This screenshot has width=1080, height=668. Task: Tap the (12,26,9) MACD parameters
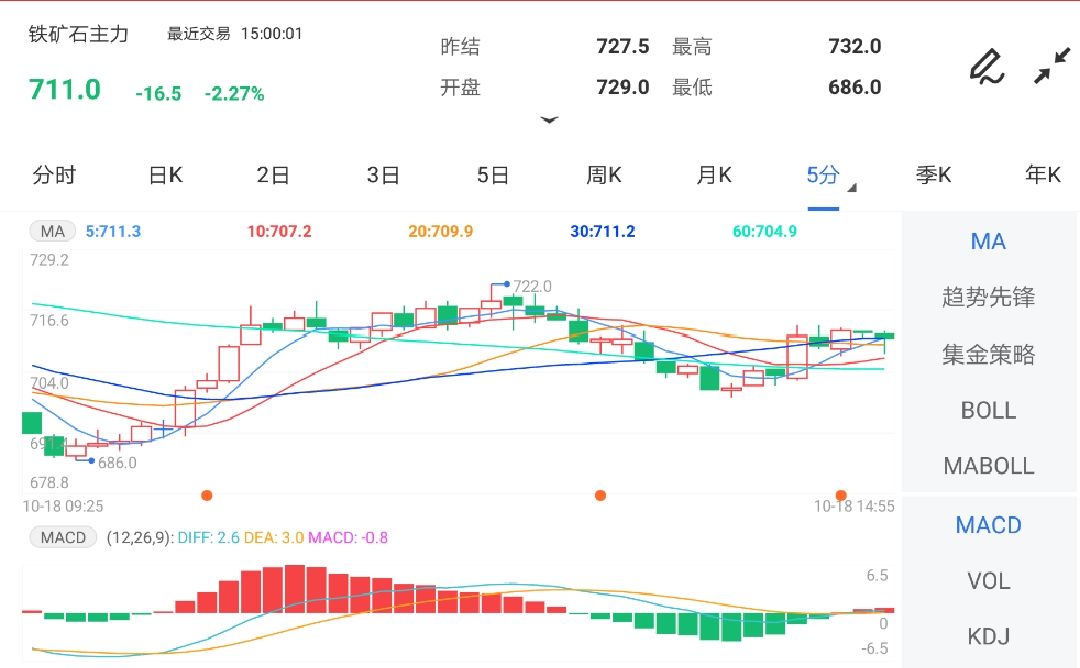pyautogui.click(x=140, y=537)
